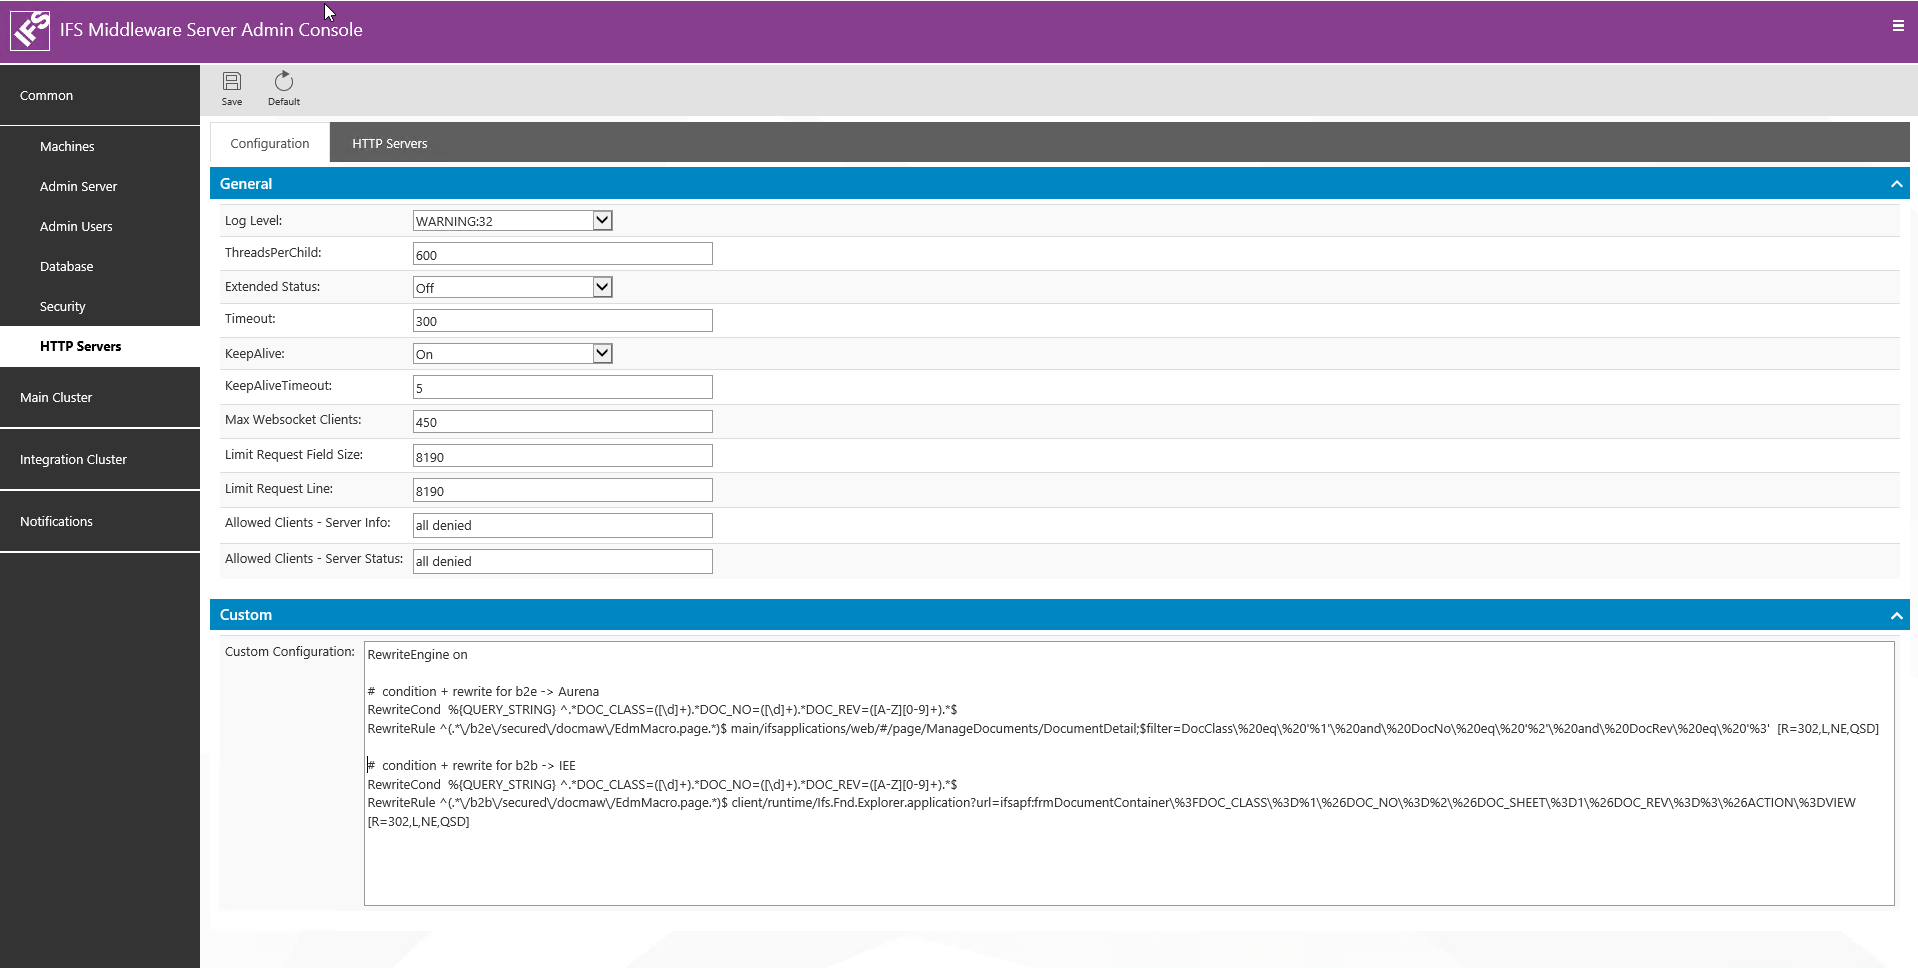Open Security in sidebar

coord(100,306)
